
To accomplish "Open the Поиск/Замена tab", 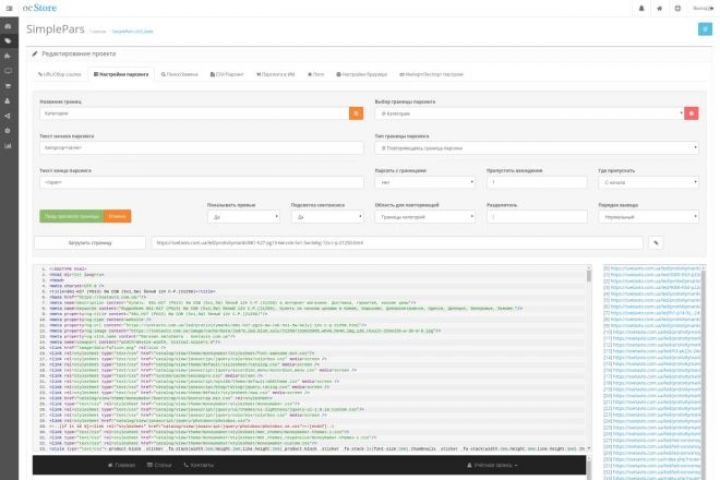I will point(180,74).
